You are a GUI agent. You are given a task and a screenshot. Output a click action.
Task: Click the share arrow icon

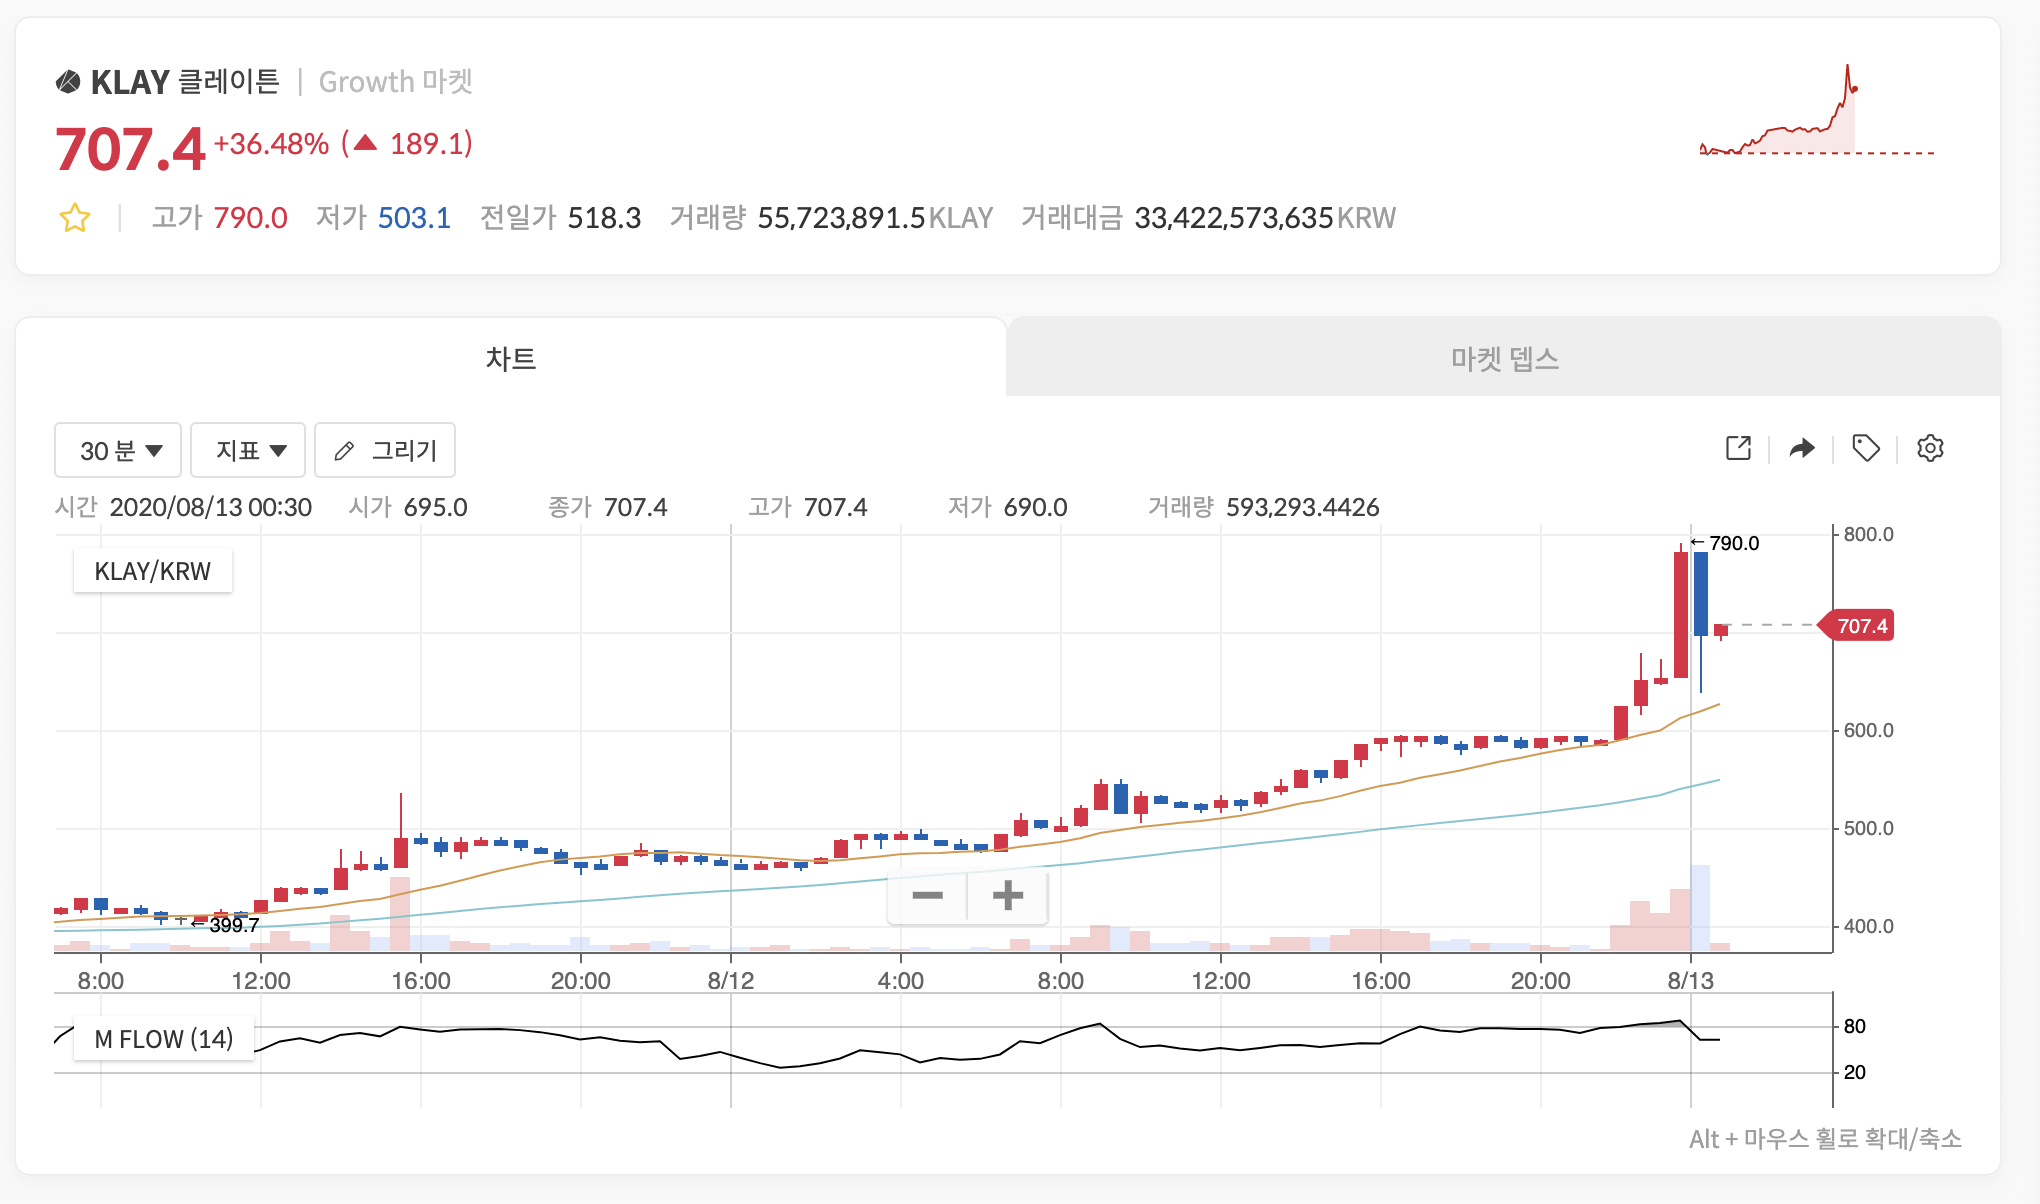(x=1802, y=448)
